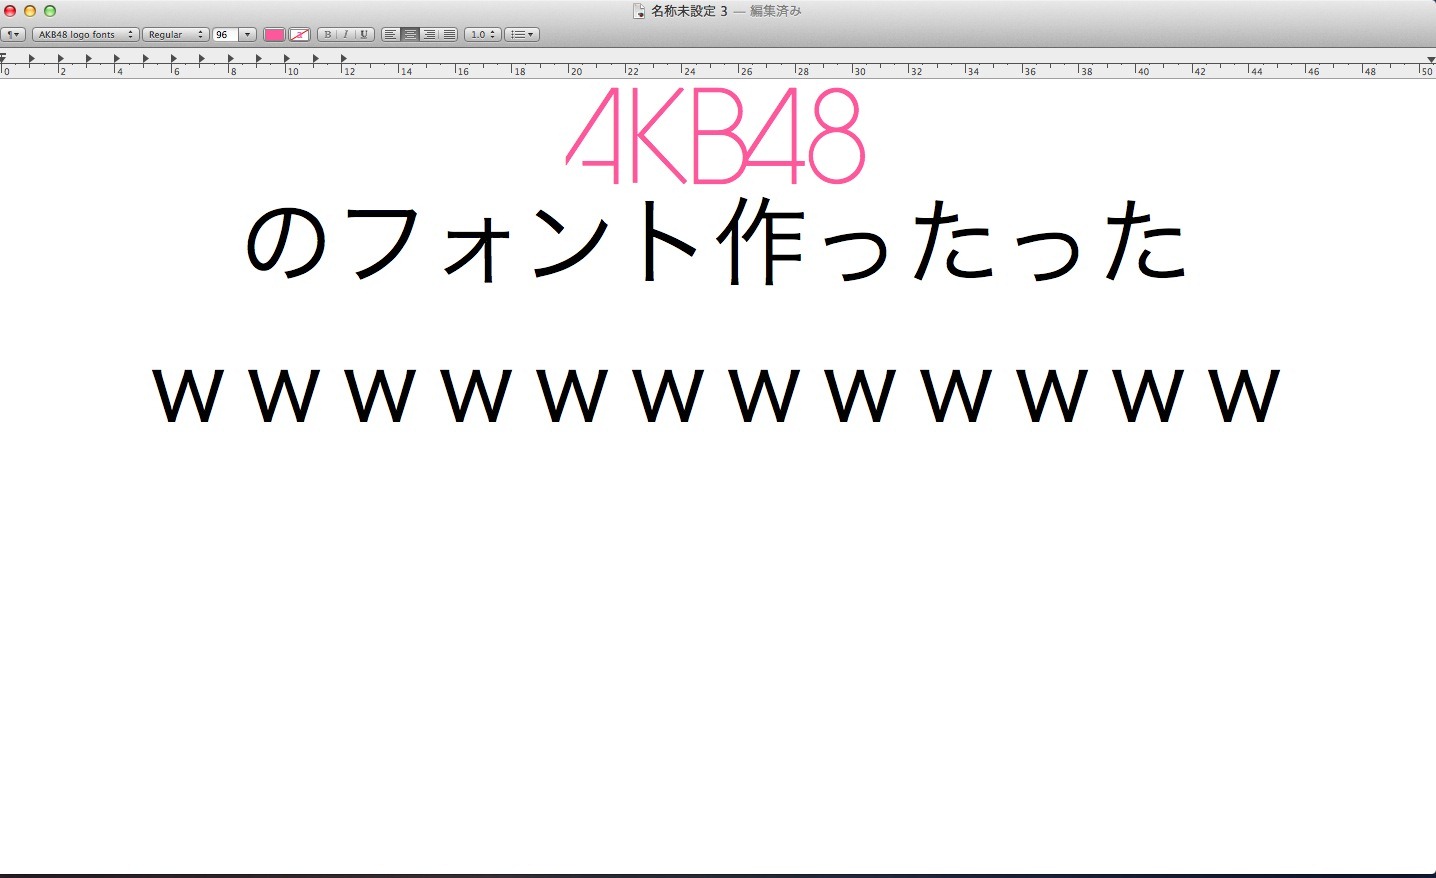Click the line のフォント作ったった
Image resolution: width=1436 pixels, height=878 pixels.
(x=716, y=241)
